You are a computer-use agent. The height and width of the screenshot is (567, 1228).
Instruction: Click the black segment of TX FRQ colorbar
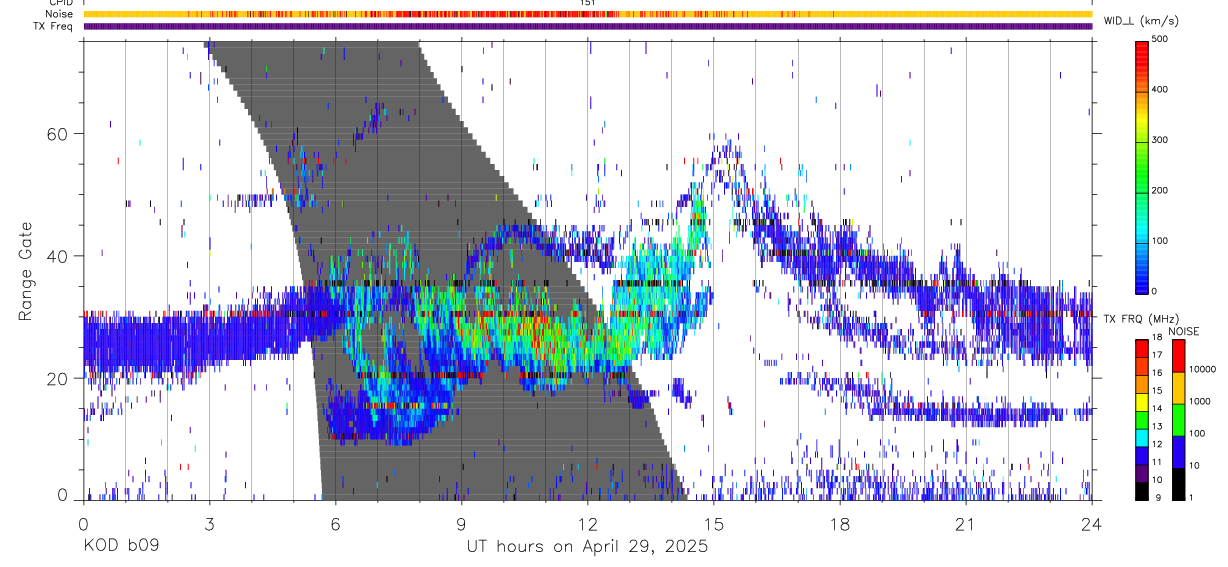(1141, 491)
